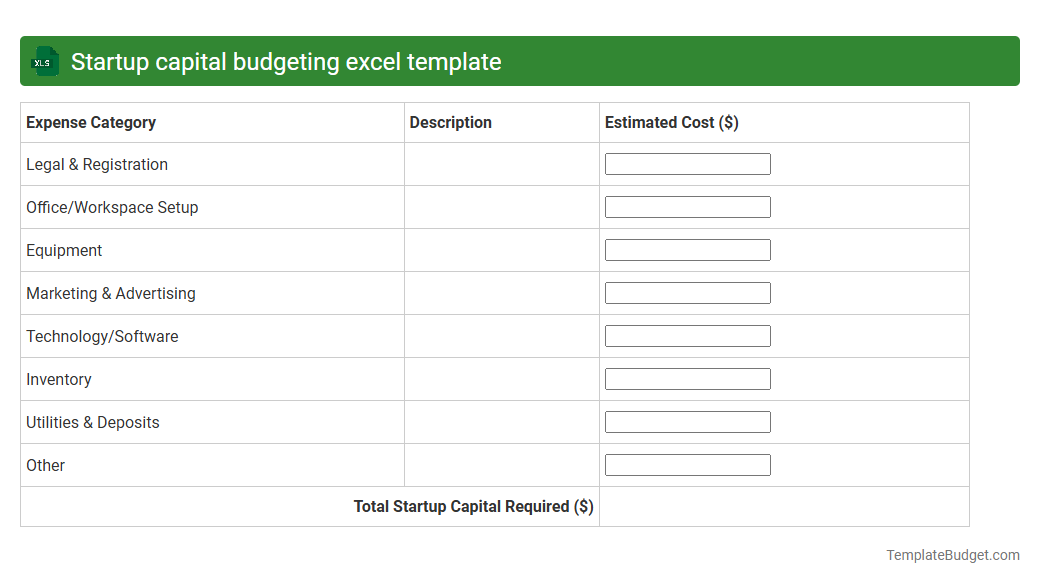1040x584 pixels.
Task: Select the Technology/Software cost input
Action: [x=687, y=335]
